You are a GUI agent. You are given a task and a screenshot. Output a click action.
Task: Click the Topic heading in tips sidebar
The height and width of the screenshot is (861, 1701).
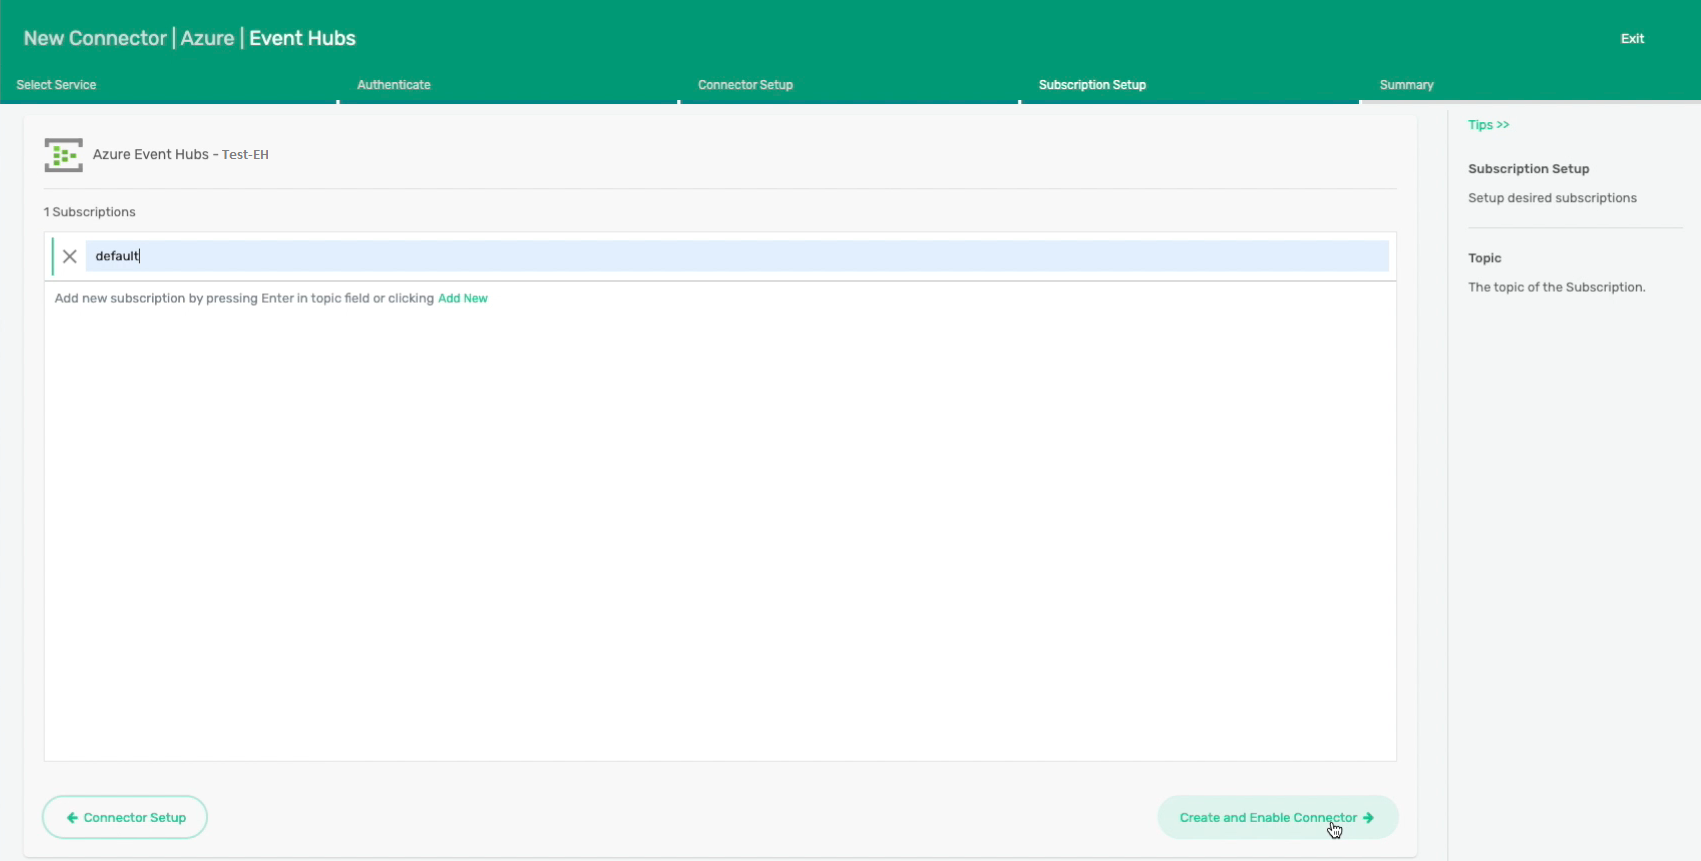pyautogui.click(x=1485, y=258)
